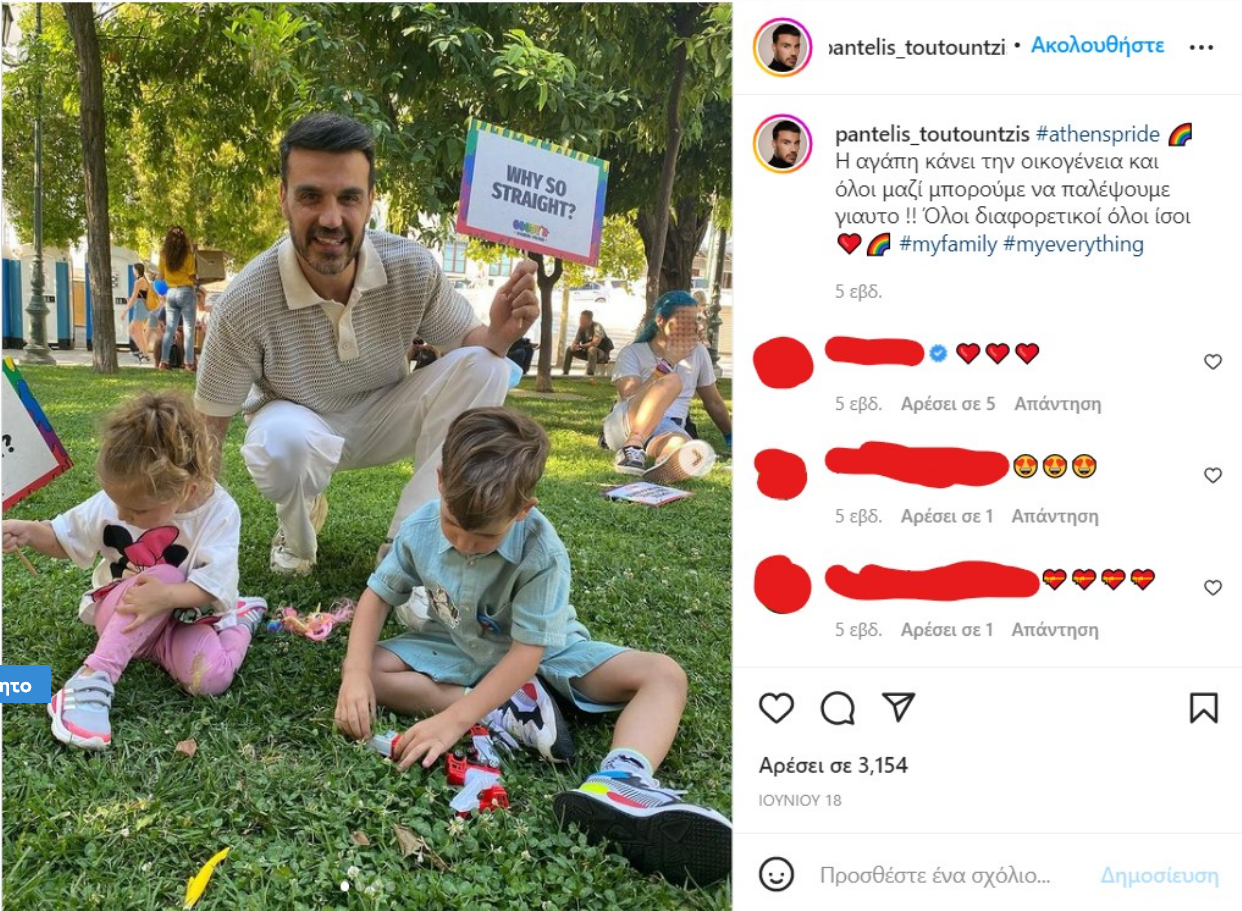This screenshot has width=1242, height=911.
Task: Open the emoji picker smiley icon
Action: [x=776, y=874]
